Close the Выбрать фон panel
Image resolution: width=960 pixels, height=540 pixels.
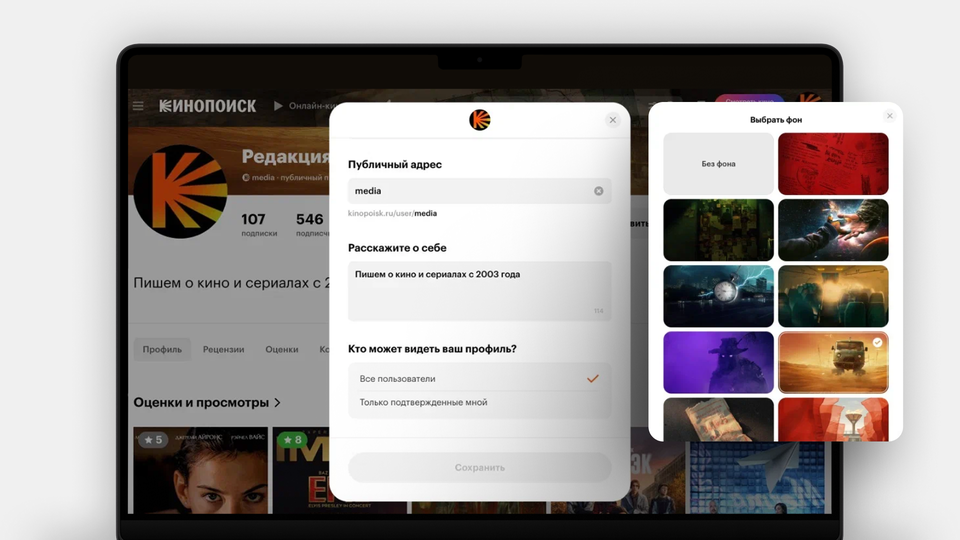[x=890, y=116]
